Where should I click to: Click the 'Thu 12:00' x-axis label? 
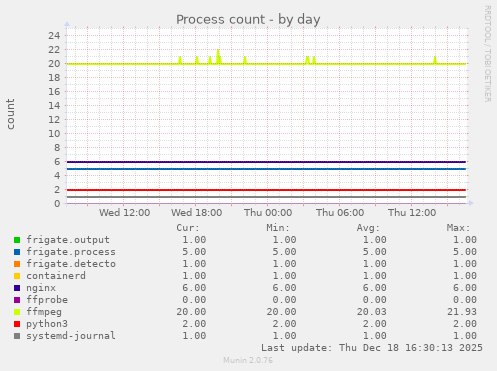coord(412,213)
